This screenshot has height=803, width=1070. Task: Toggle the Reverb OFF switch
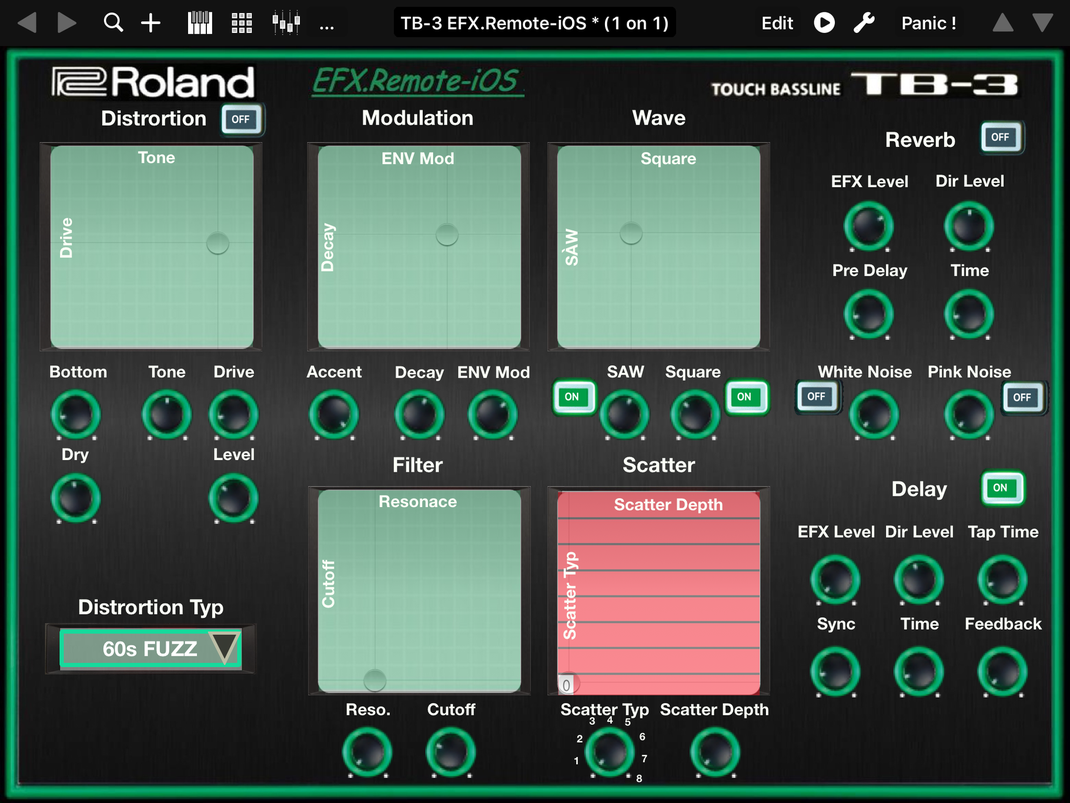coord(1000,137)
